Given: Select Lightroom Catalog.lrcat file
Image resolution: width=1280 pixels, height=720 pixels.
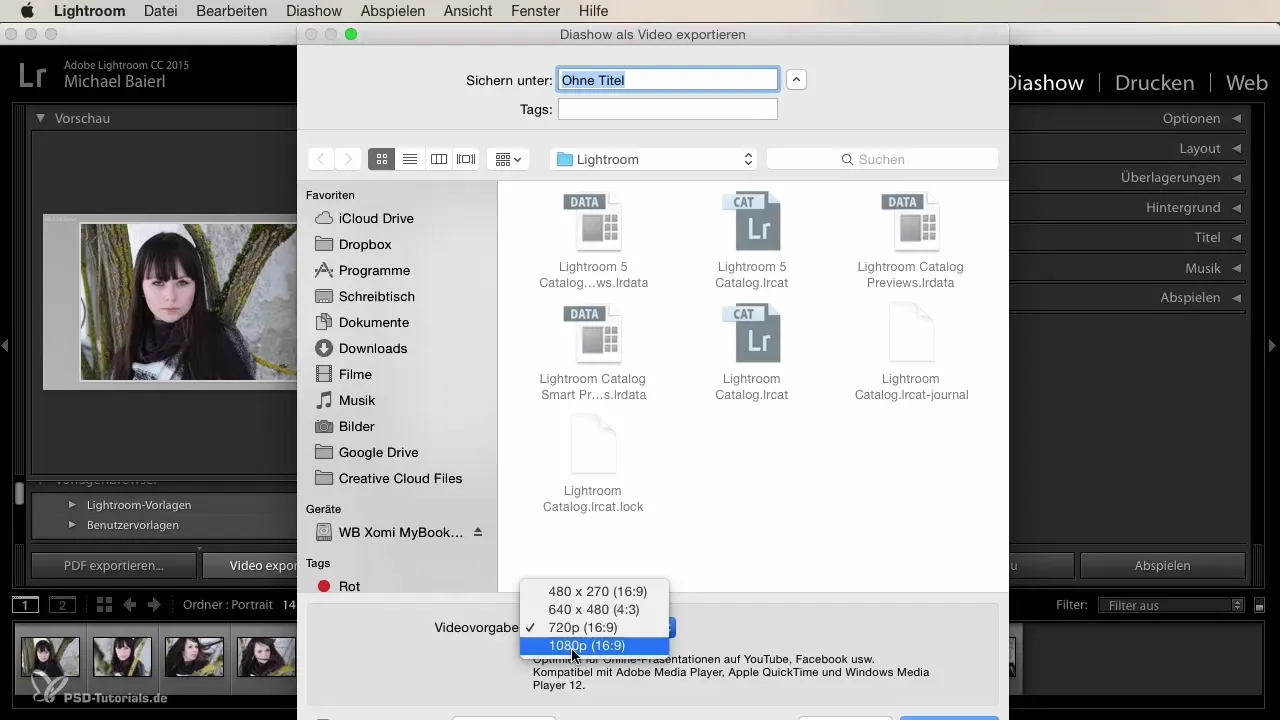Looking at the screenshot, I should point(751,352).
